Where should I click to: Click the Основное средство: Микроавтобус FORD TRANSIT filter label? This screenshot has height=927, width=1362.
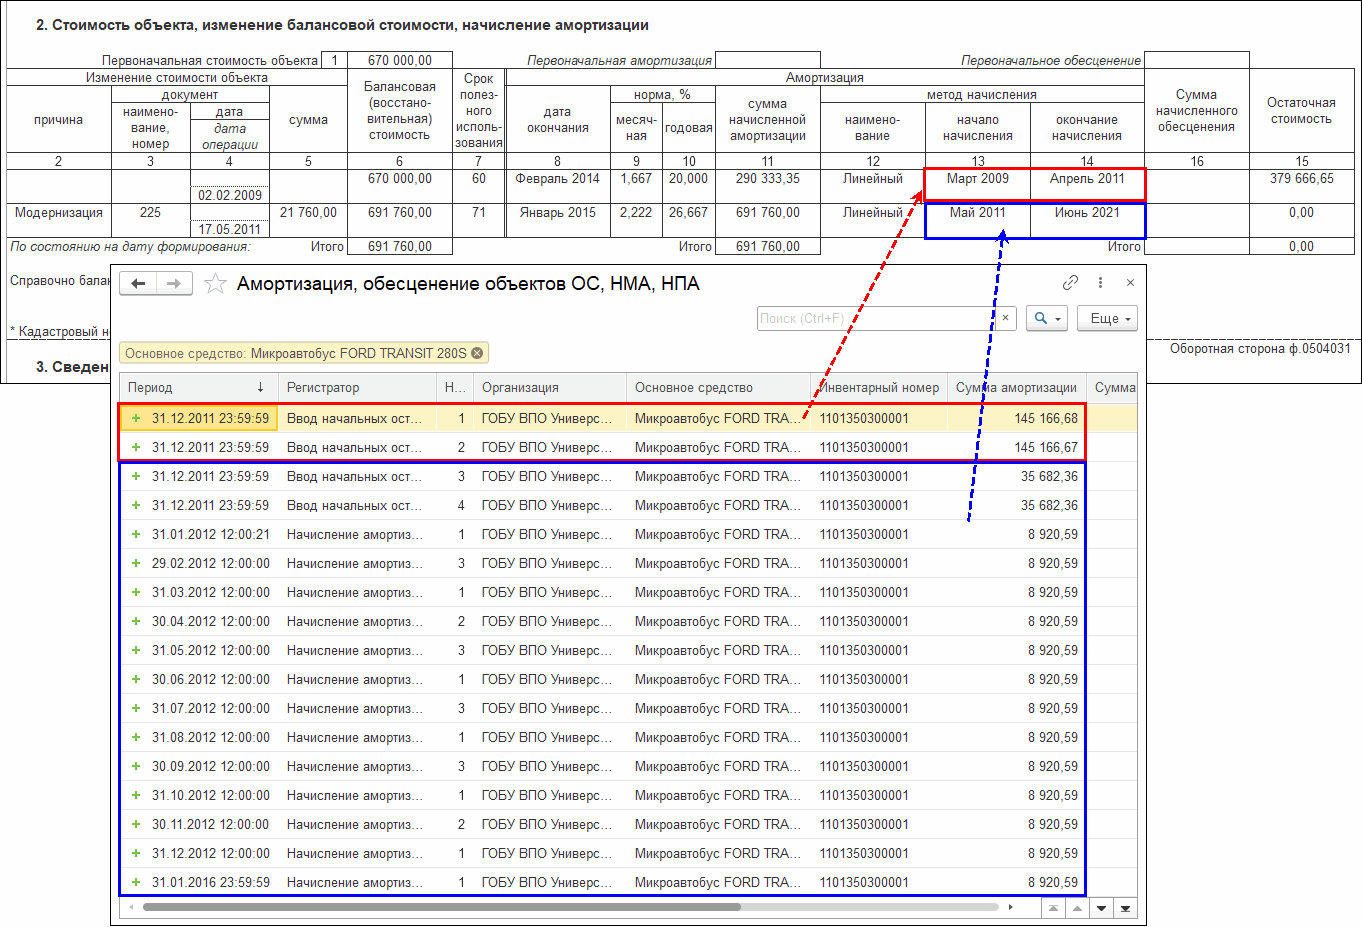pyautogui.click(x=296, y=353)
